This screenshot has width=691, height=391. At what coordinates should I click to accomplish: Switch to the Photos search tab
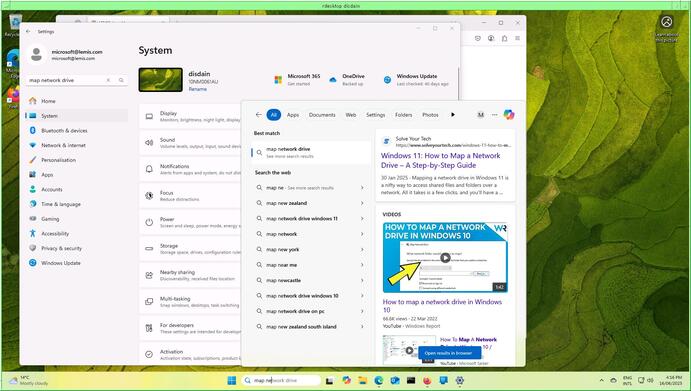[x=431, y=115]
